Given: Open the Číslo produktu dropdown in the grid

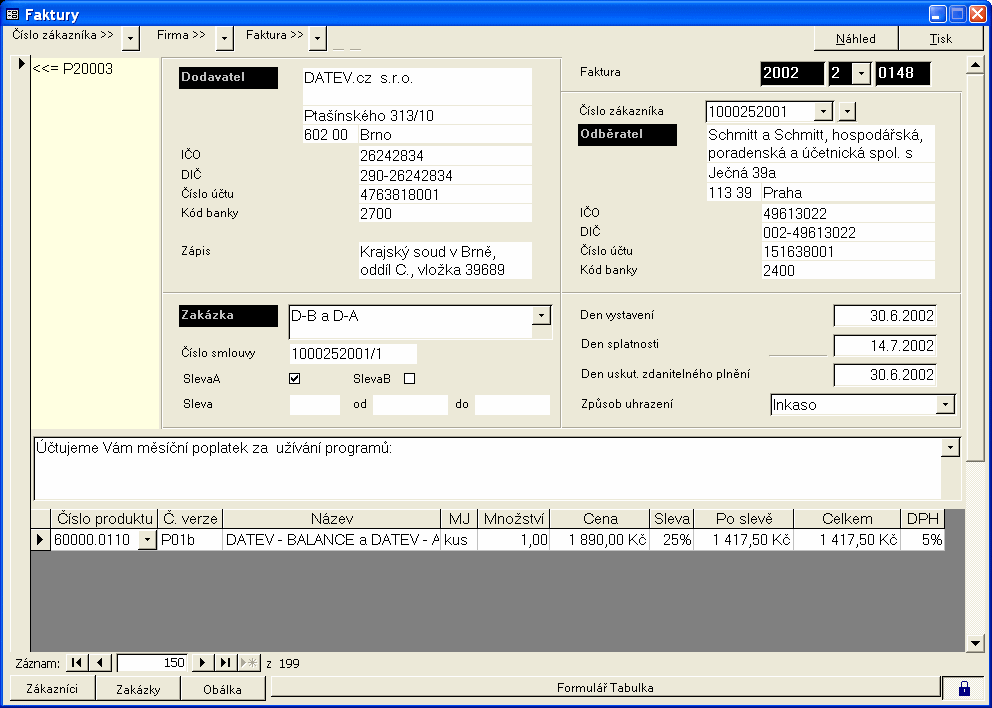Looking at the screenshot, I should (x=147, y=540).
